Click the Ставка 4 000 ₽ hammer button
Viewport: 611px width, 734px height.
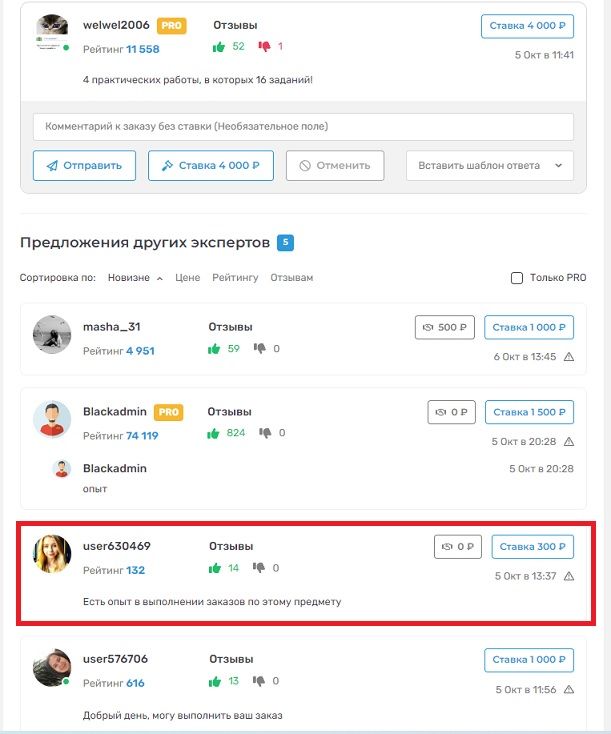[211, 166]
